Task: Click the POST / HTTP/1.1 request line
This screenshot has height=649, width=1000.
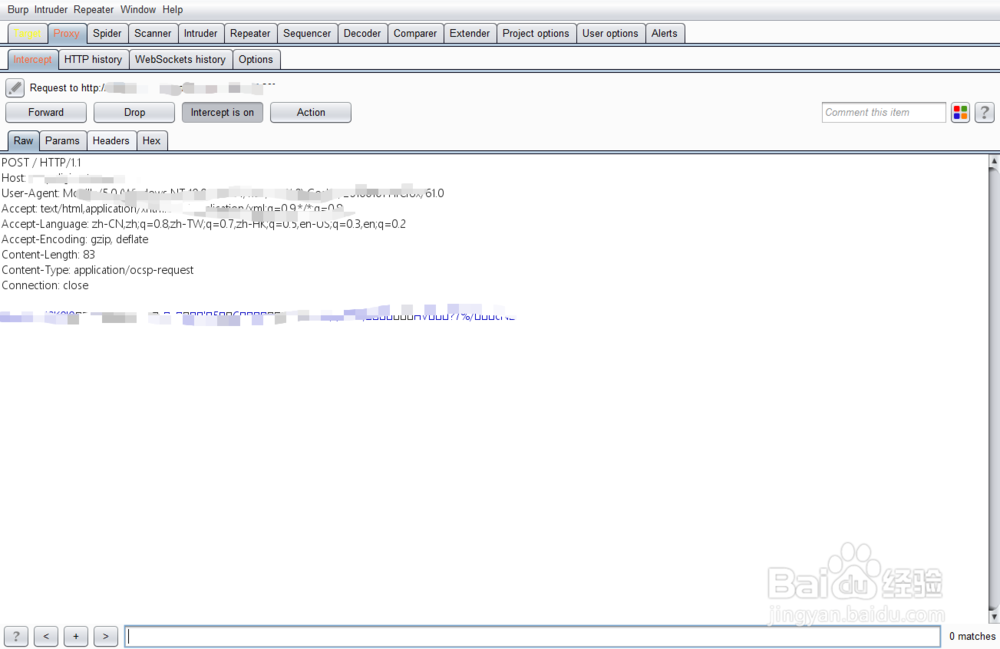Action: pyautogui.click(x=41, y=163)
